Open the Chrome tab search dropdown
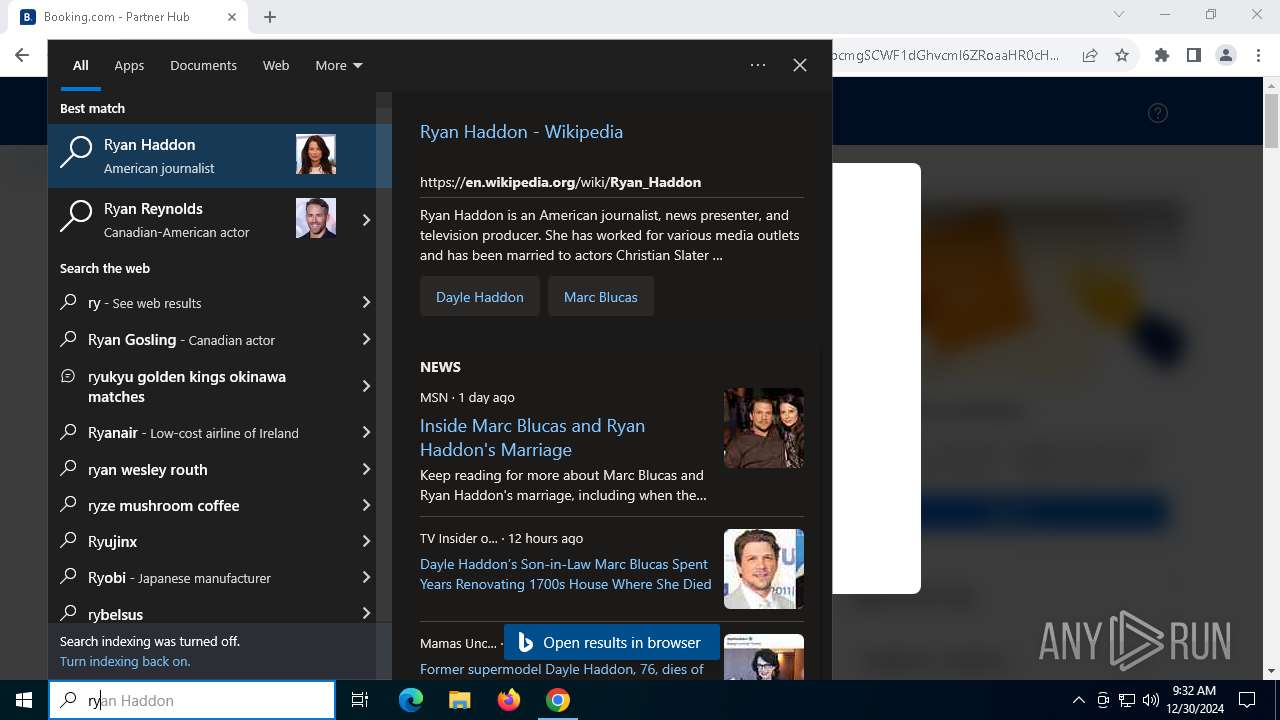This screenshot has height=720, width=1280. pos(1119,14)
